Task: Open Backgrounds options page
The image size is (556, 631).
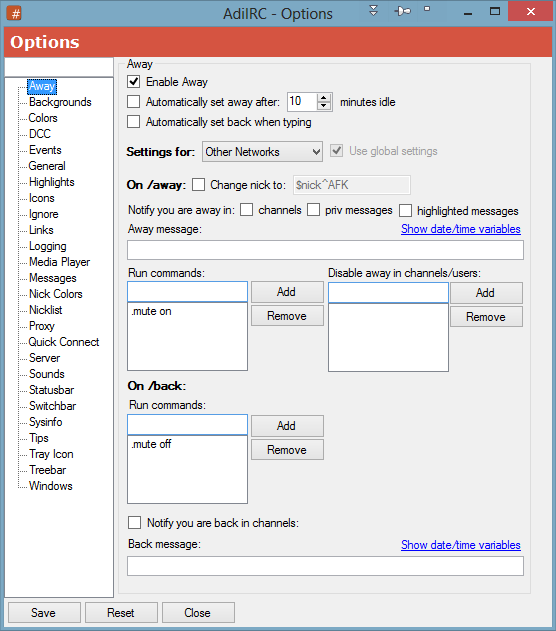Action: [60, 102]
